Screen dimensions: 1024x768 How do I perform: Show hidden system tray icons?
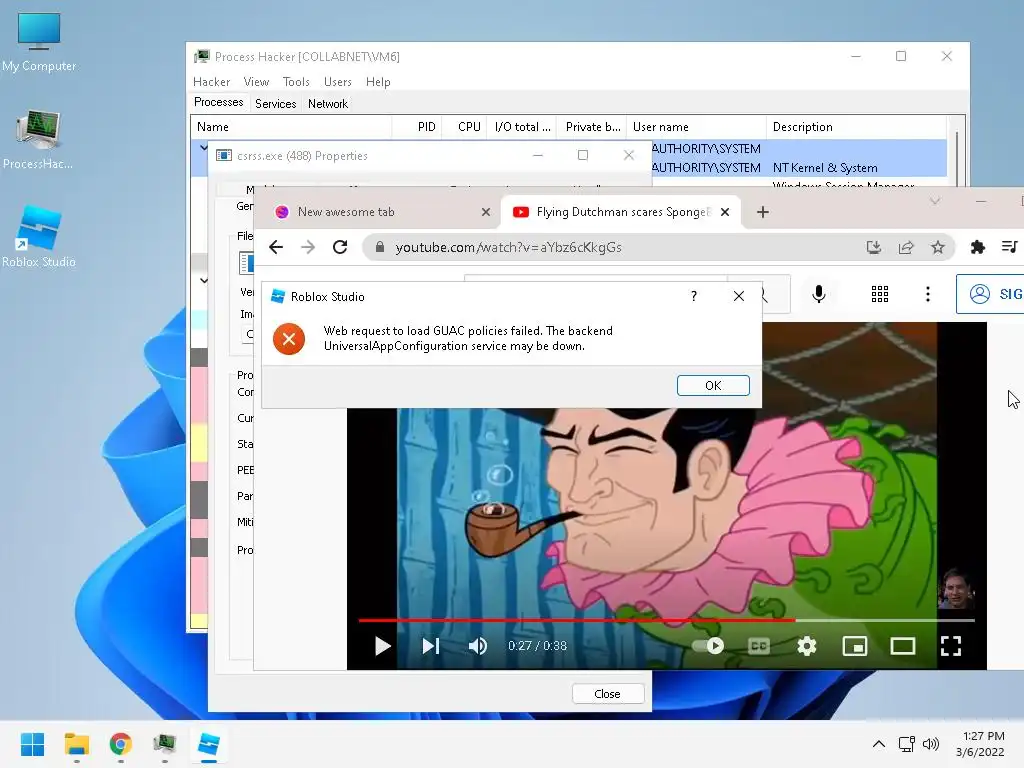pos(879,744)
